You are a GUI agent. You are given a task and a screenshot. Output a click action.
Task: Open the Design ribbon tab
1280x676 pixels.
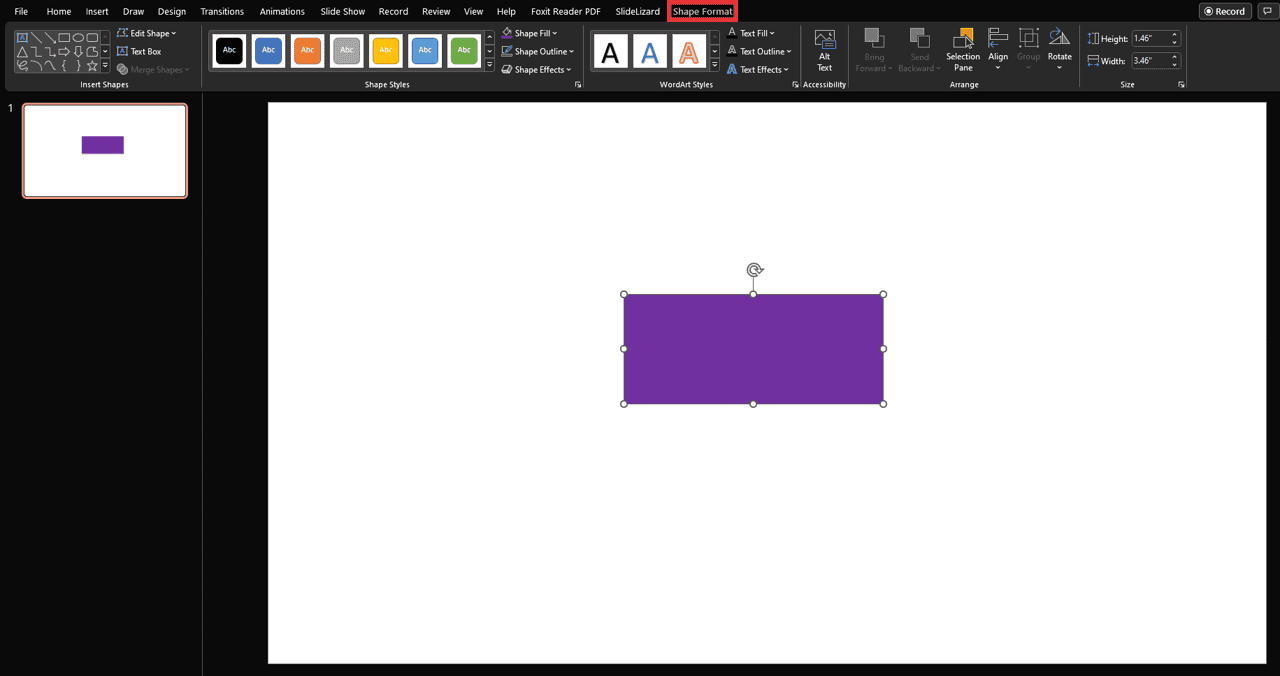point(172,11)
